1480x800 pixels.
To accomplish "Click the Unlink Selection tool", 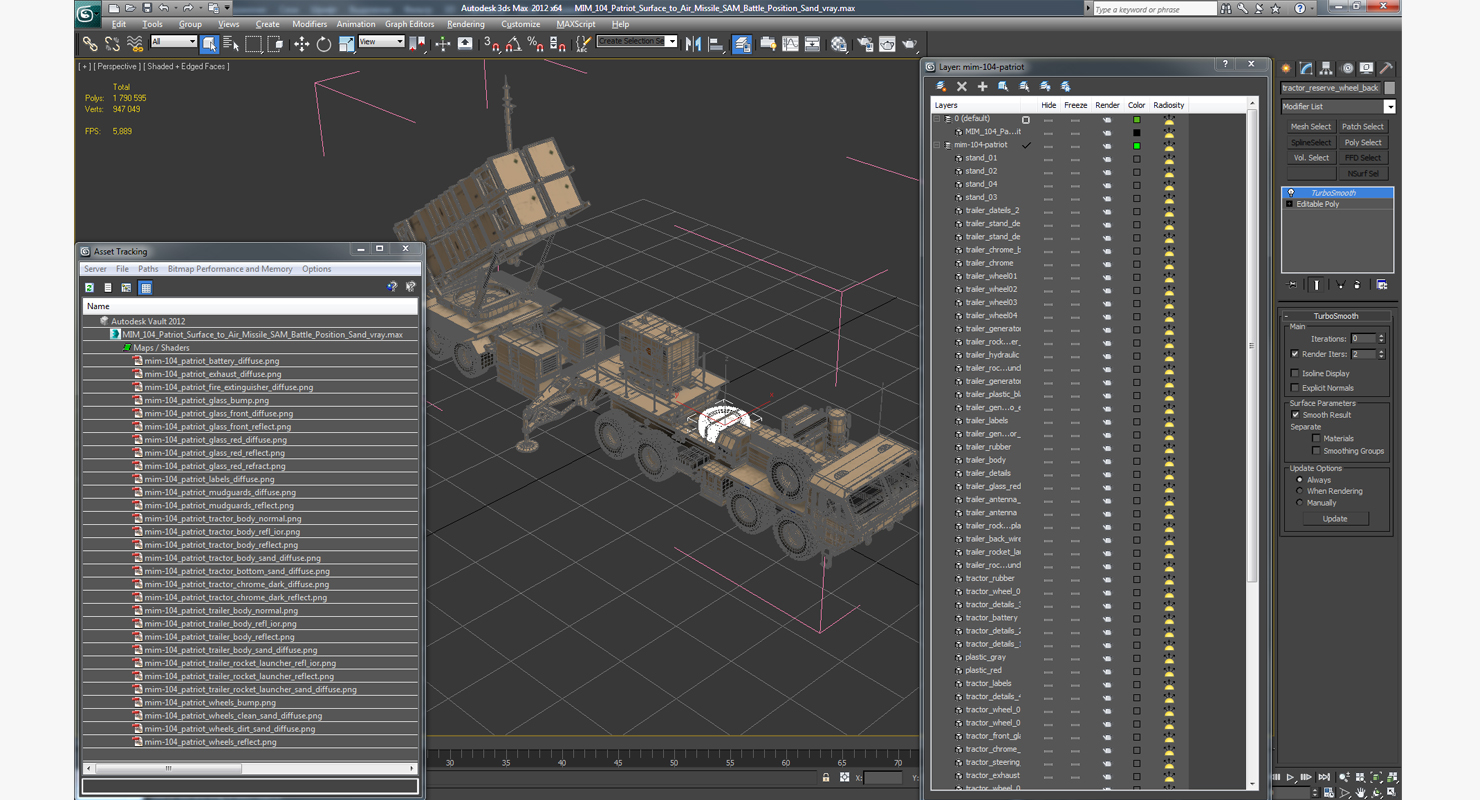I will click(112, 44).
